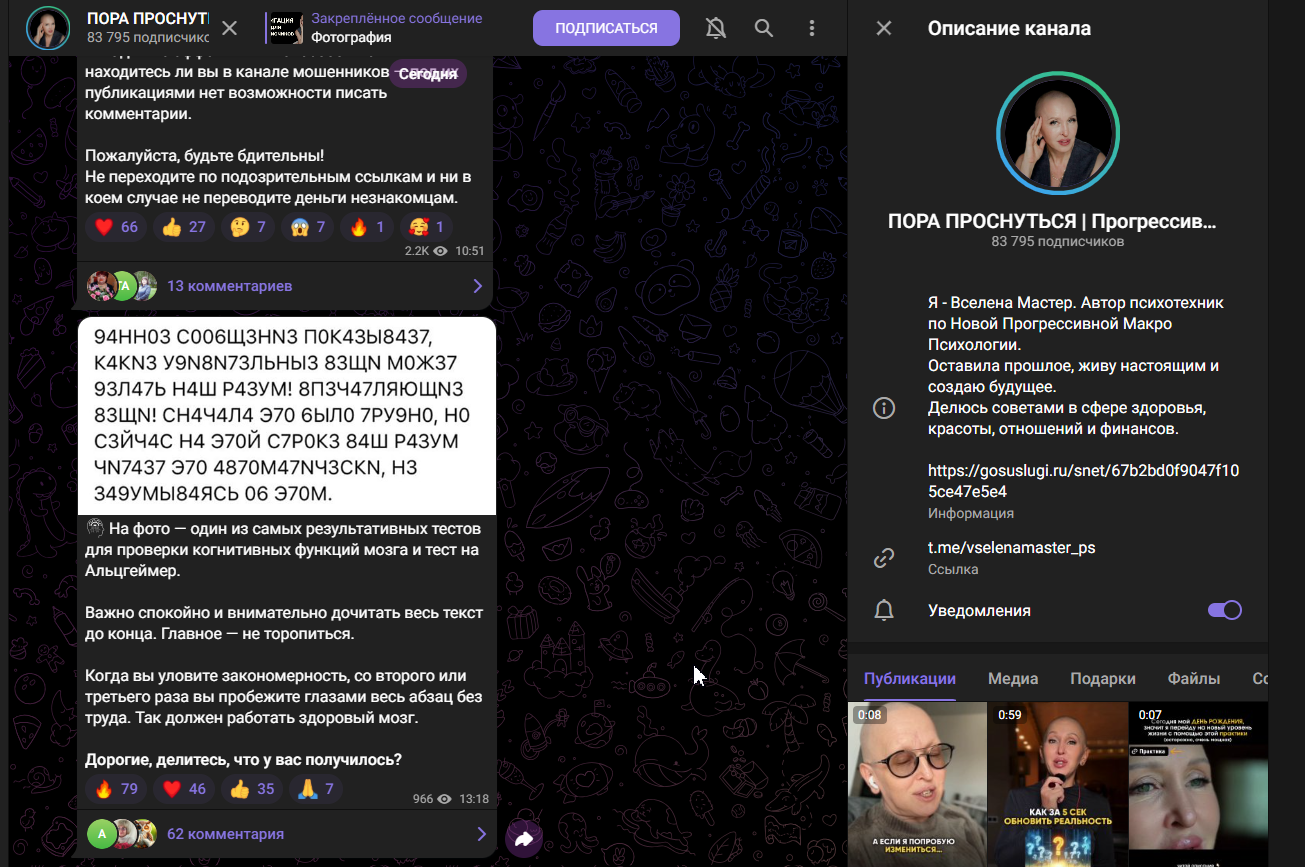Image resolution: width=1305 pixels, height=867 pixels.
Task: Open the coded text image in post
Action: click(x=287, y=415)
